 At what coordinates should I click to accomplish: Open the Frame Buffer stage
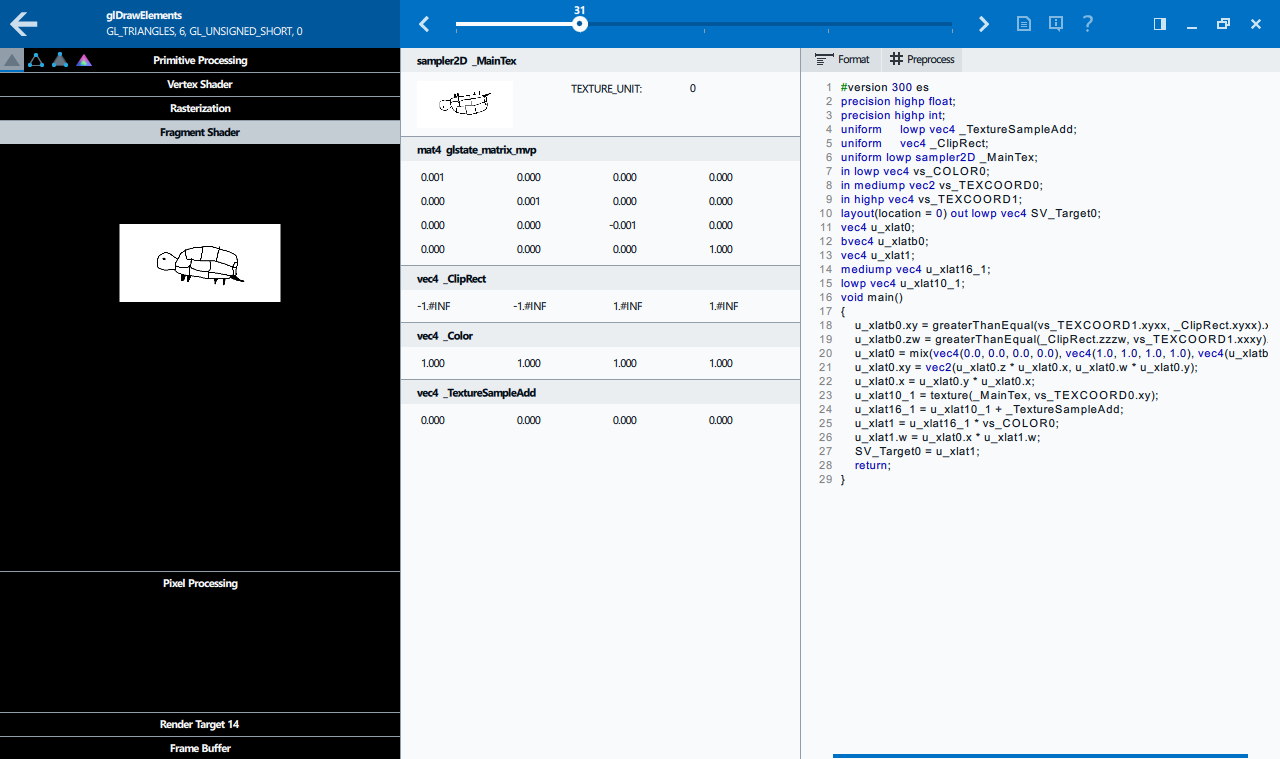point(200,748)
